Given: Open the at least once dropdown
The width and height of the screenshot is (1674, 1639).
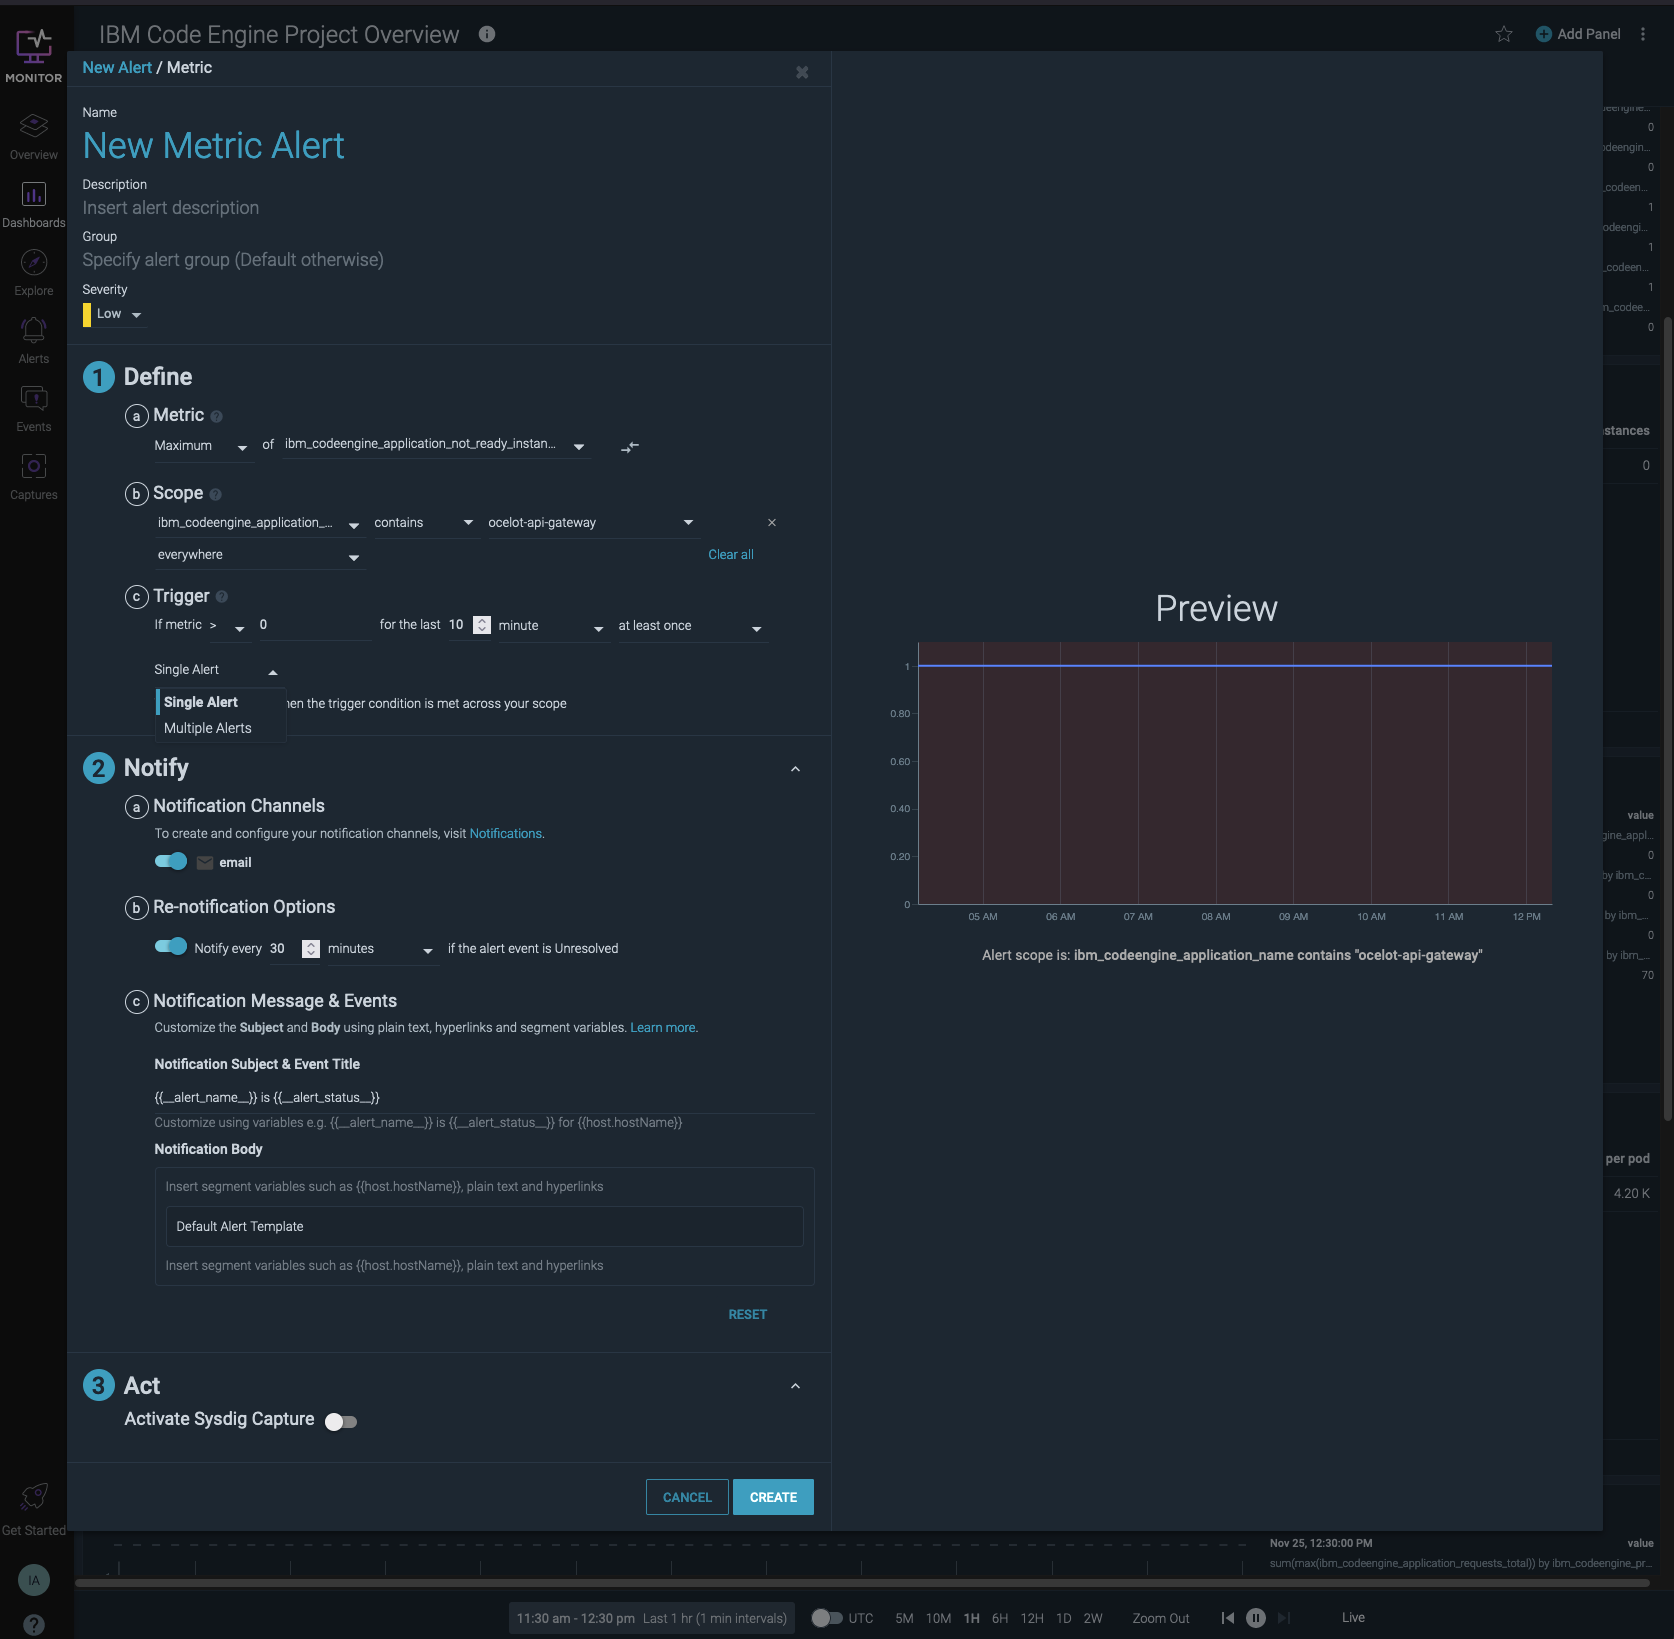Looking at the screenshot, I should click(691, 626).
